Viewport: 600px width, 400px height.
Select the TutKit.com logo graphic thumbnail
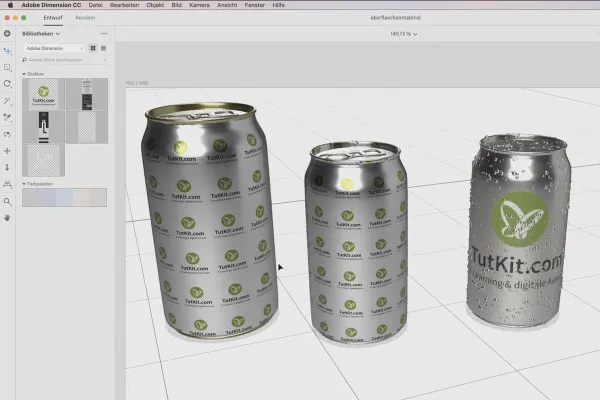click(43, 94)
